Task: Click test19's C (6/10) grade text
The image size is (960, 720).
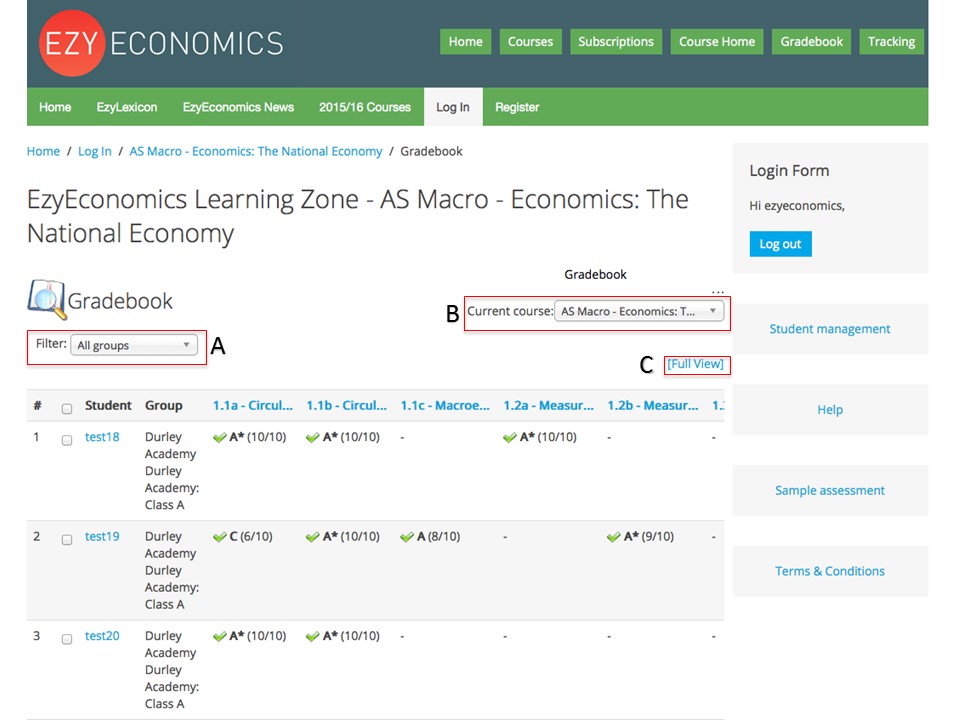Action: [x=251, y=536]
